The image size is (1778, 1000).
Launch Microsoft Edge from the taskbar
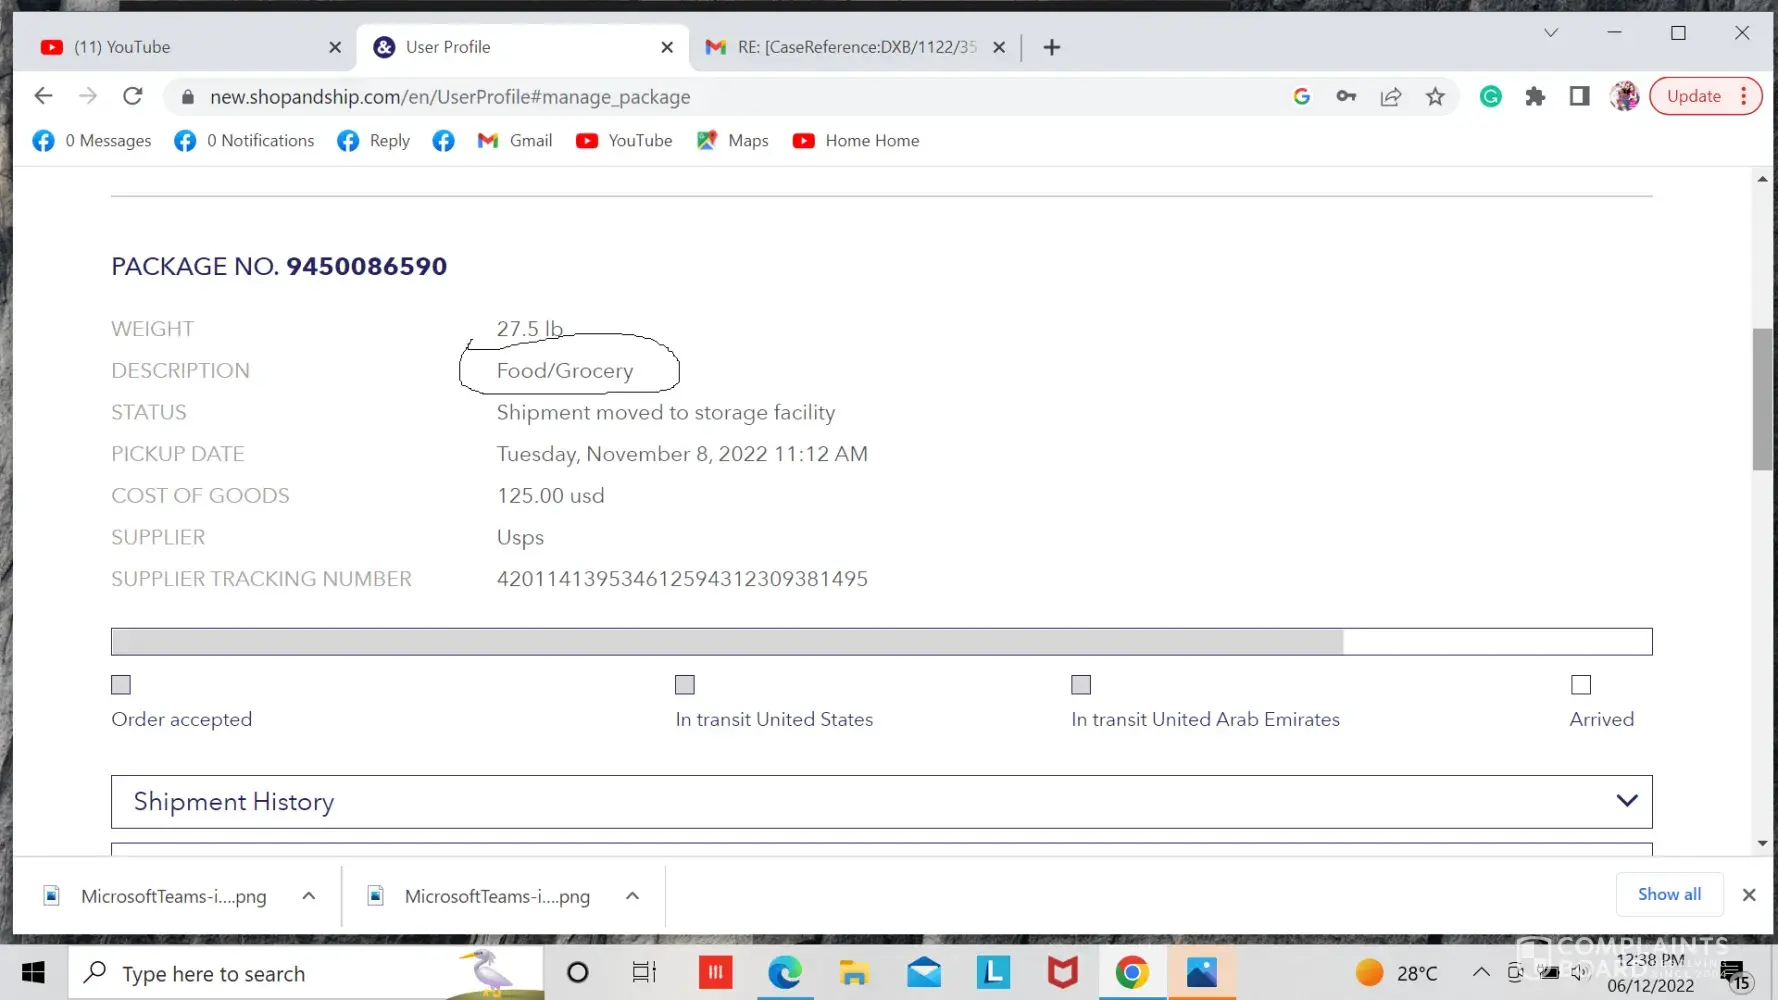coord(785,972)
